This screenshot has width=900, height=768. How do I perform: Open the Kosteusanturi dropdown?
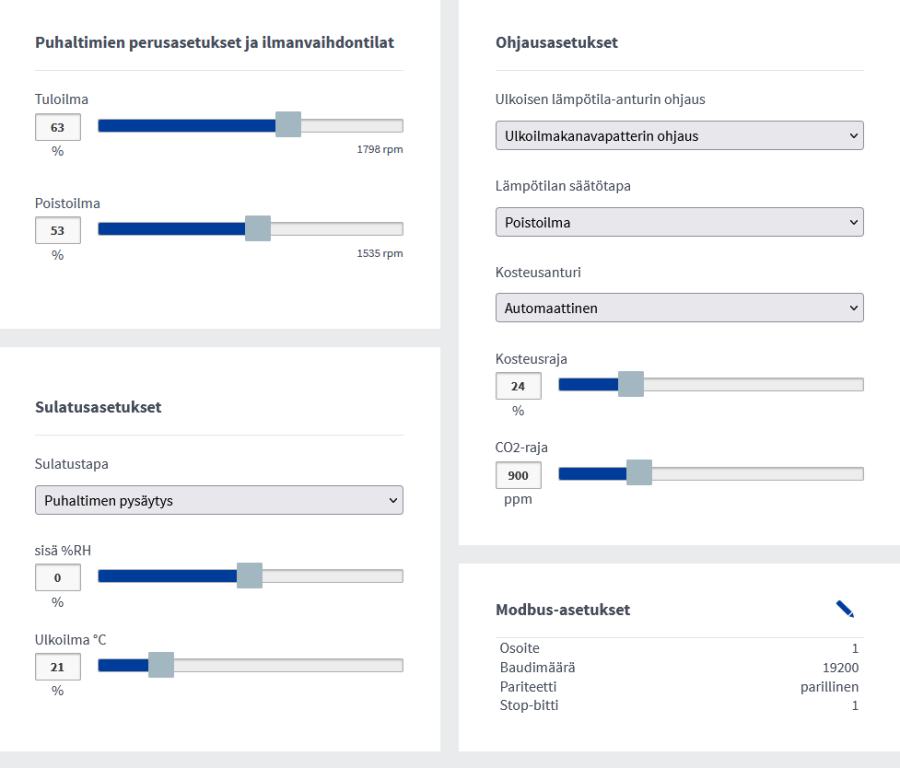pos(679,308)
